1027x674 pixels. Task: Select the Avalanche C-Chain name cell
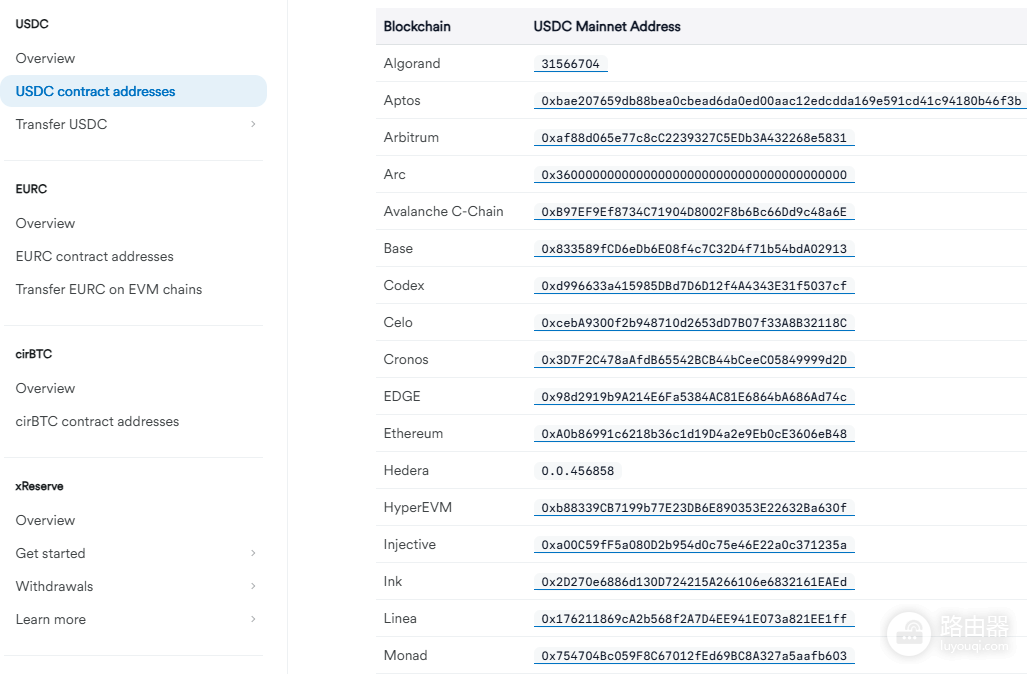pyautogui.click(x=443, y=211)
